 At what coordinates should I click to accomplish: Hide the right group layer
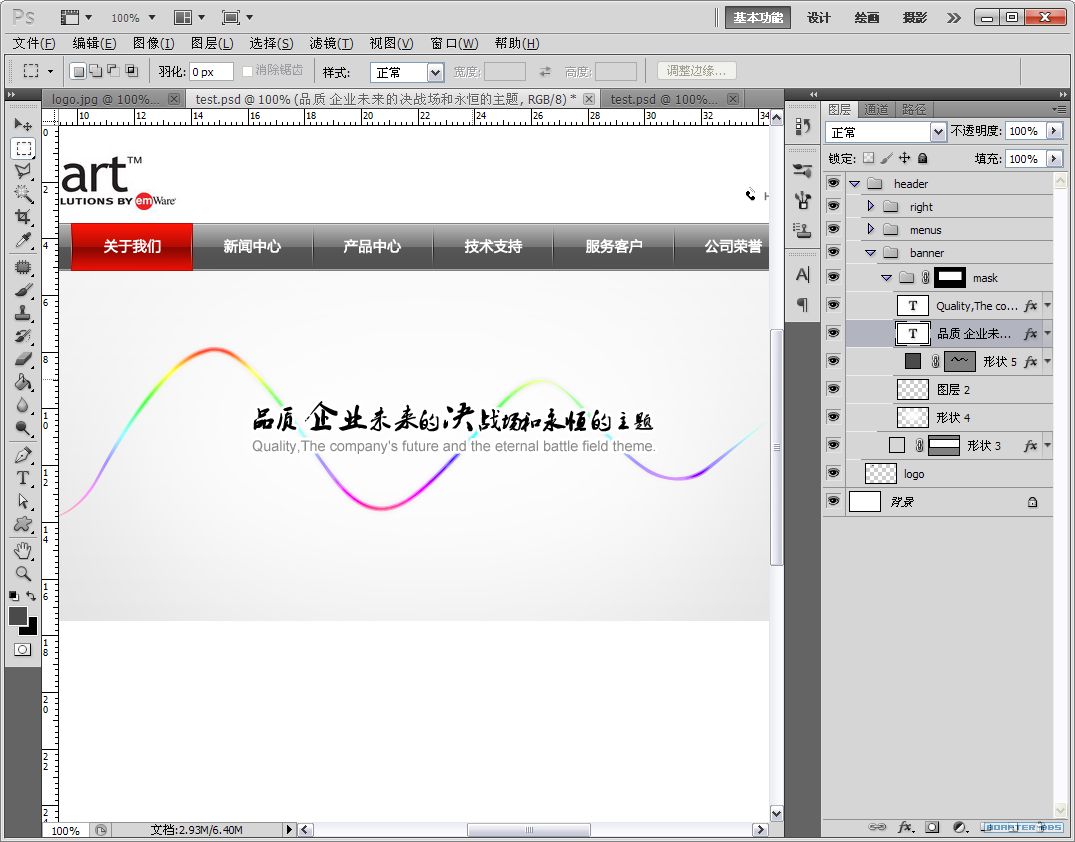[x=833, y=206]
